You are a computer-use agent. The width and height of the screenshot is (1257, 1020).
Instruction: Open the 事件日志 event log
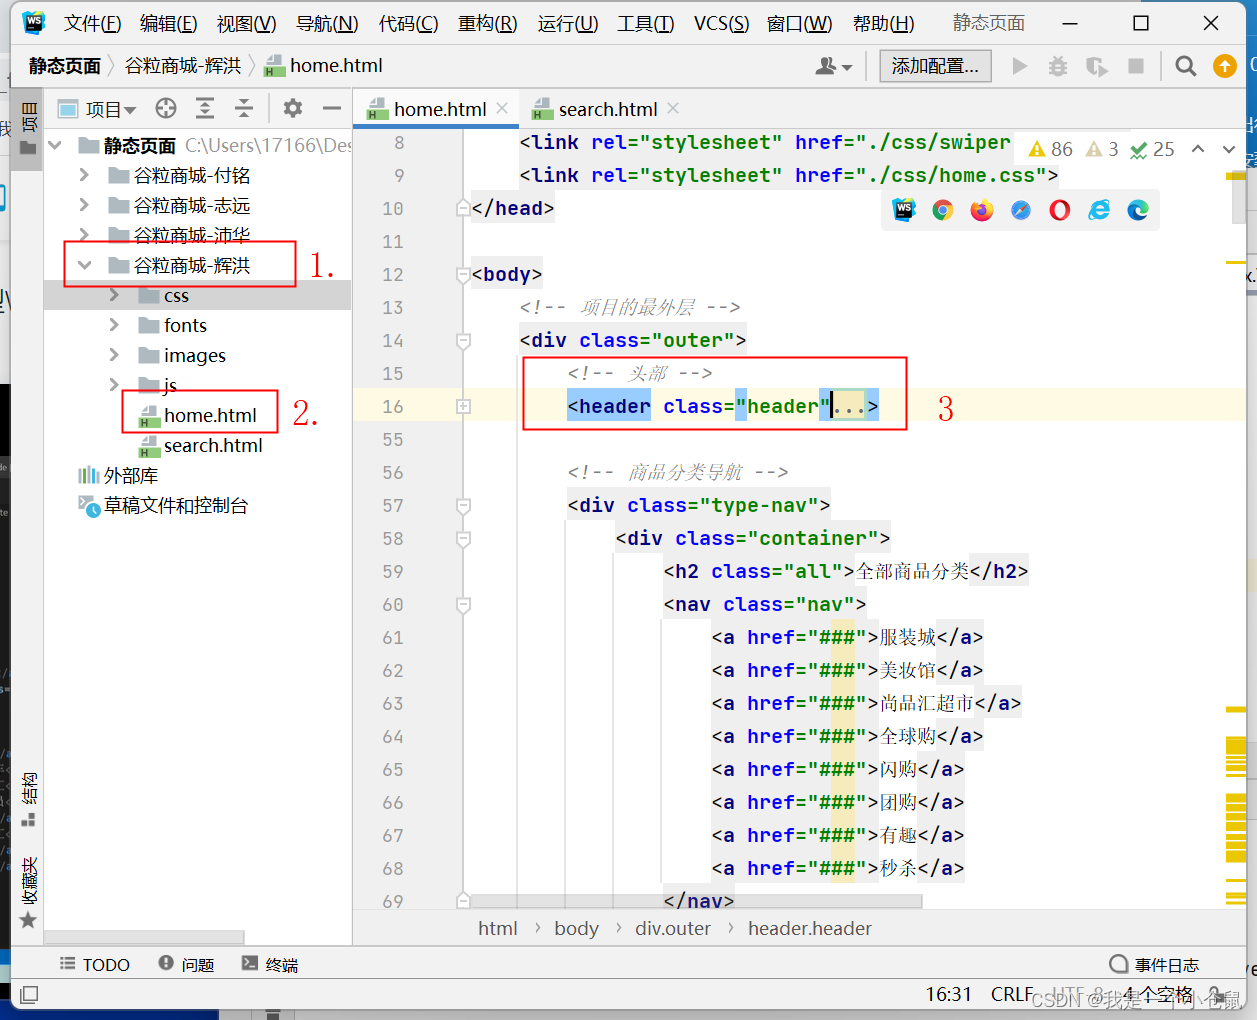(1154, 965)
